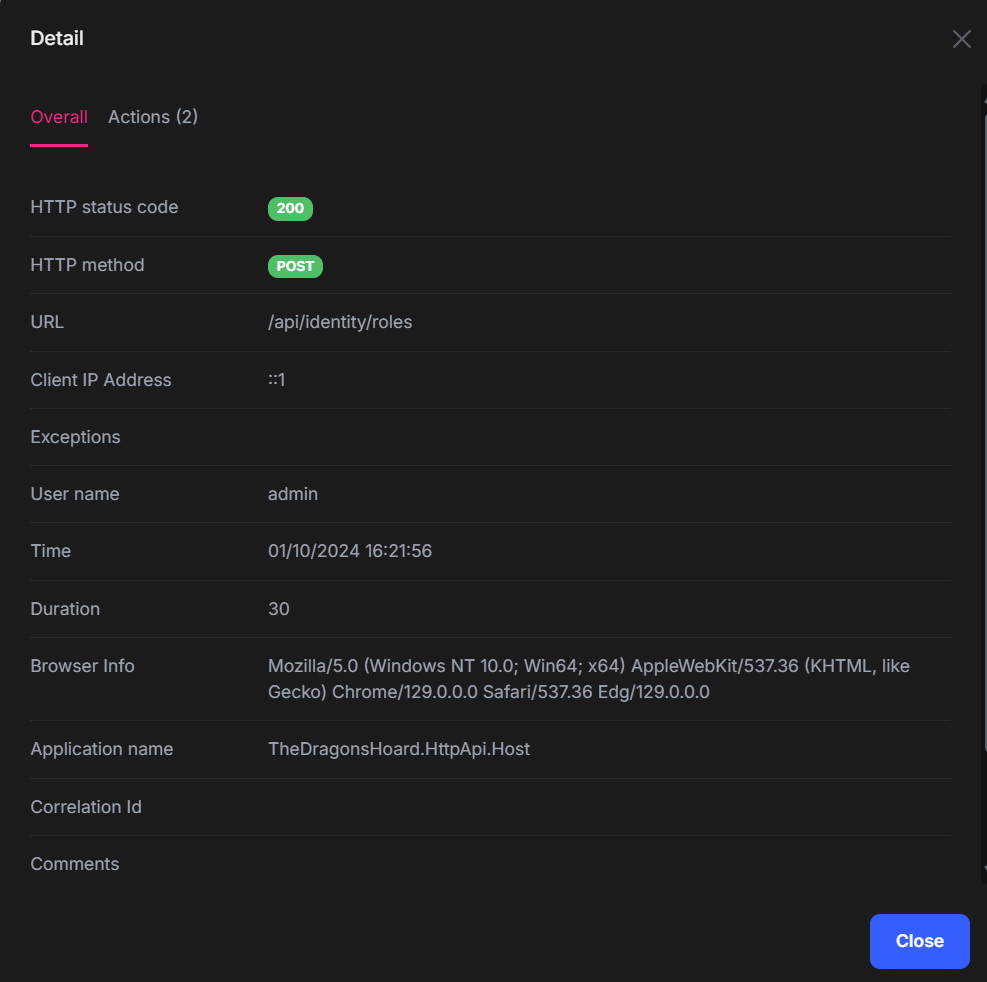This screenshot has height=982, width=987.
Task: Switch to the Actions (2) tab
Action: [153, 117]
